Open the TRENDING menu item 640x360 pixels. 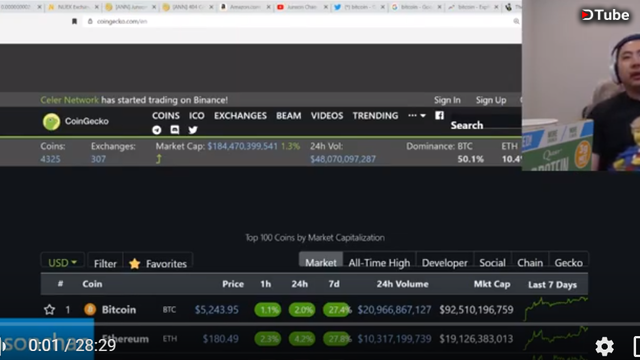pyautogui.click(x=375, y=116)
